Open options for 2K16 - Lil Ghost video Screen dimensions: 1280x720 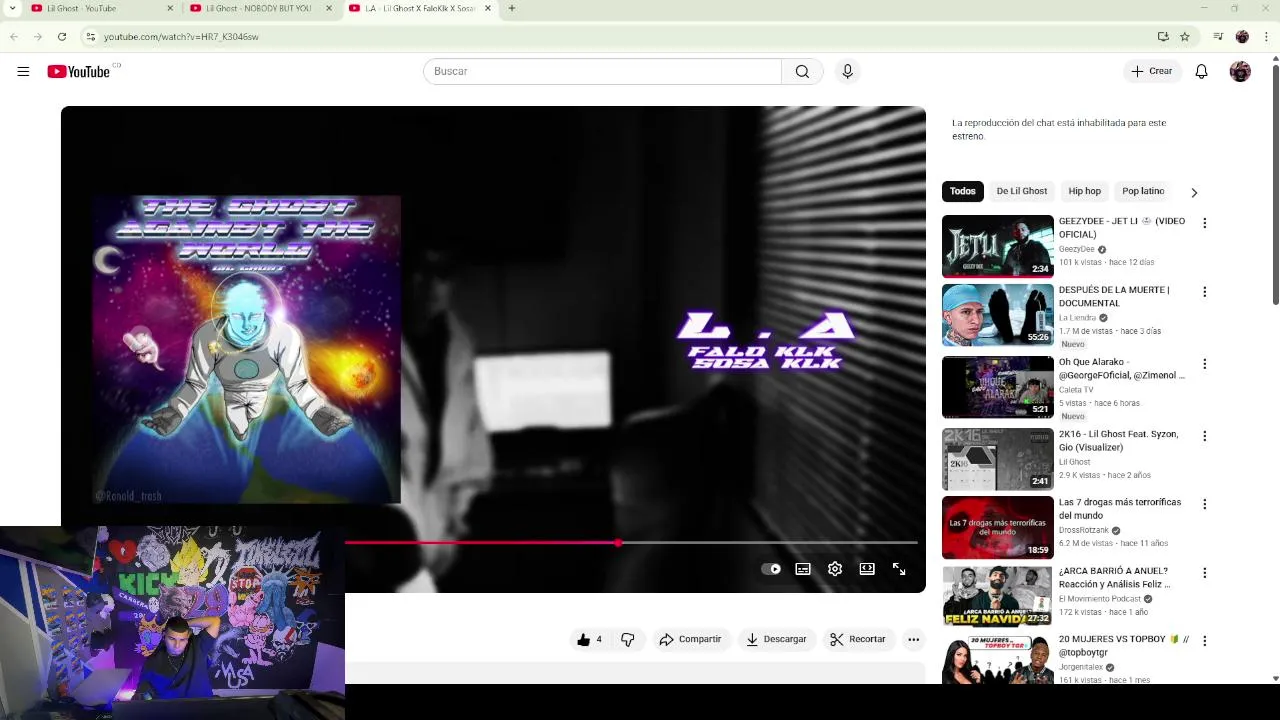coord(1204,436)
